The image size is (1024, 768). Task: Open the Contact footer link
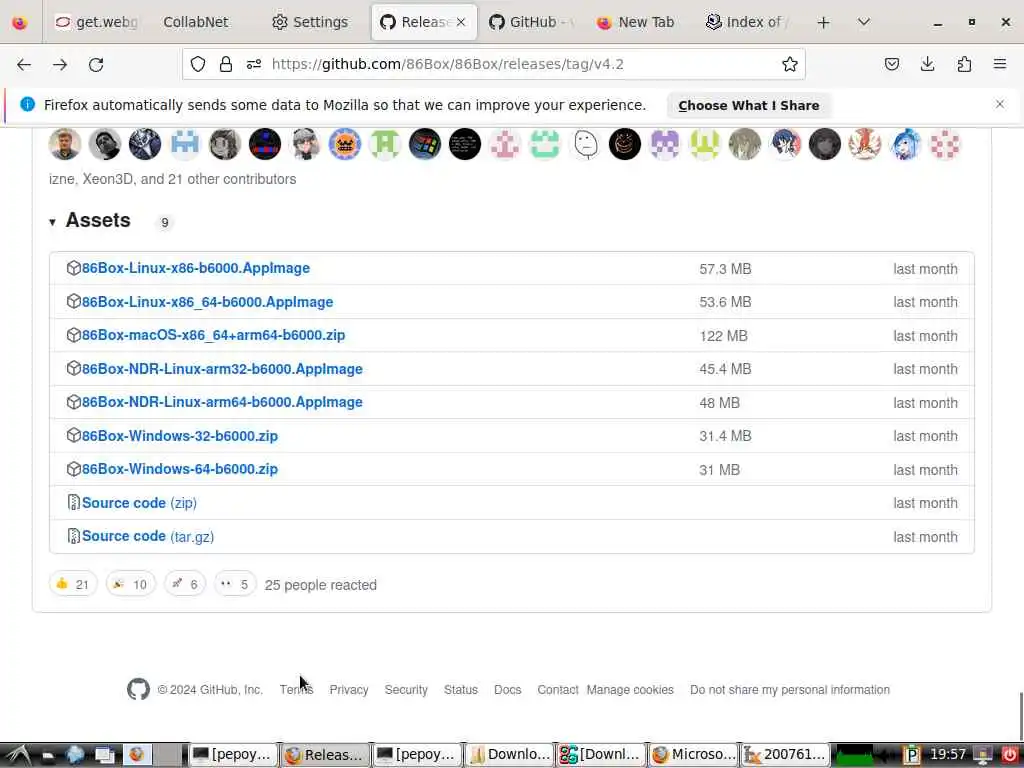point(558,690)
